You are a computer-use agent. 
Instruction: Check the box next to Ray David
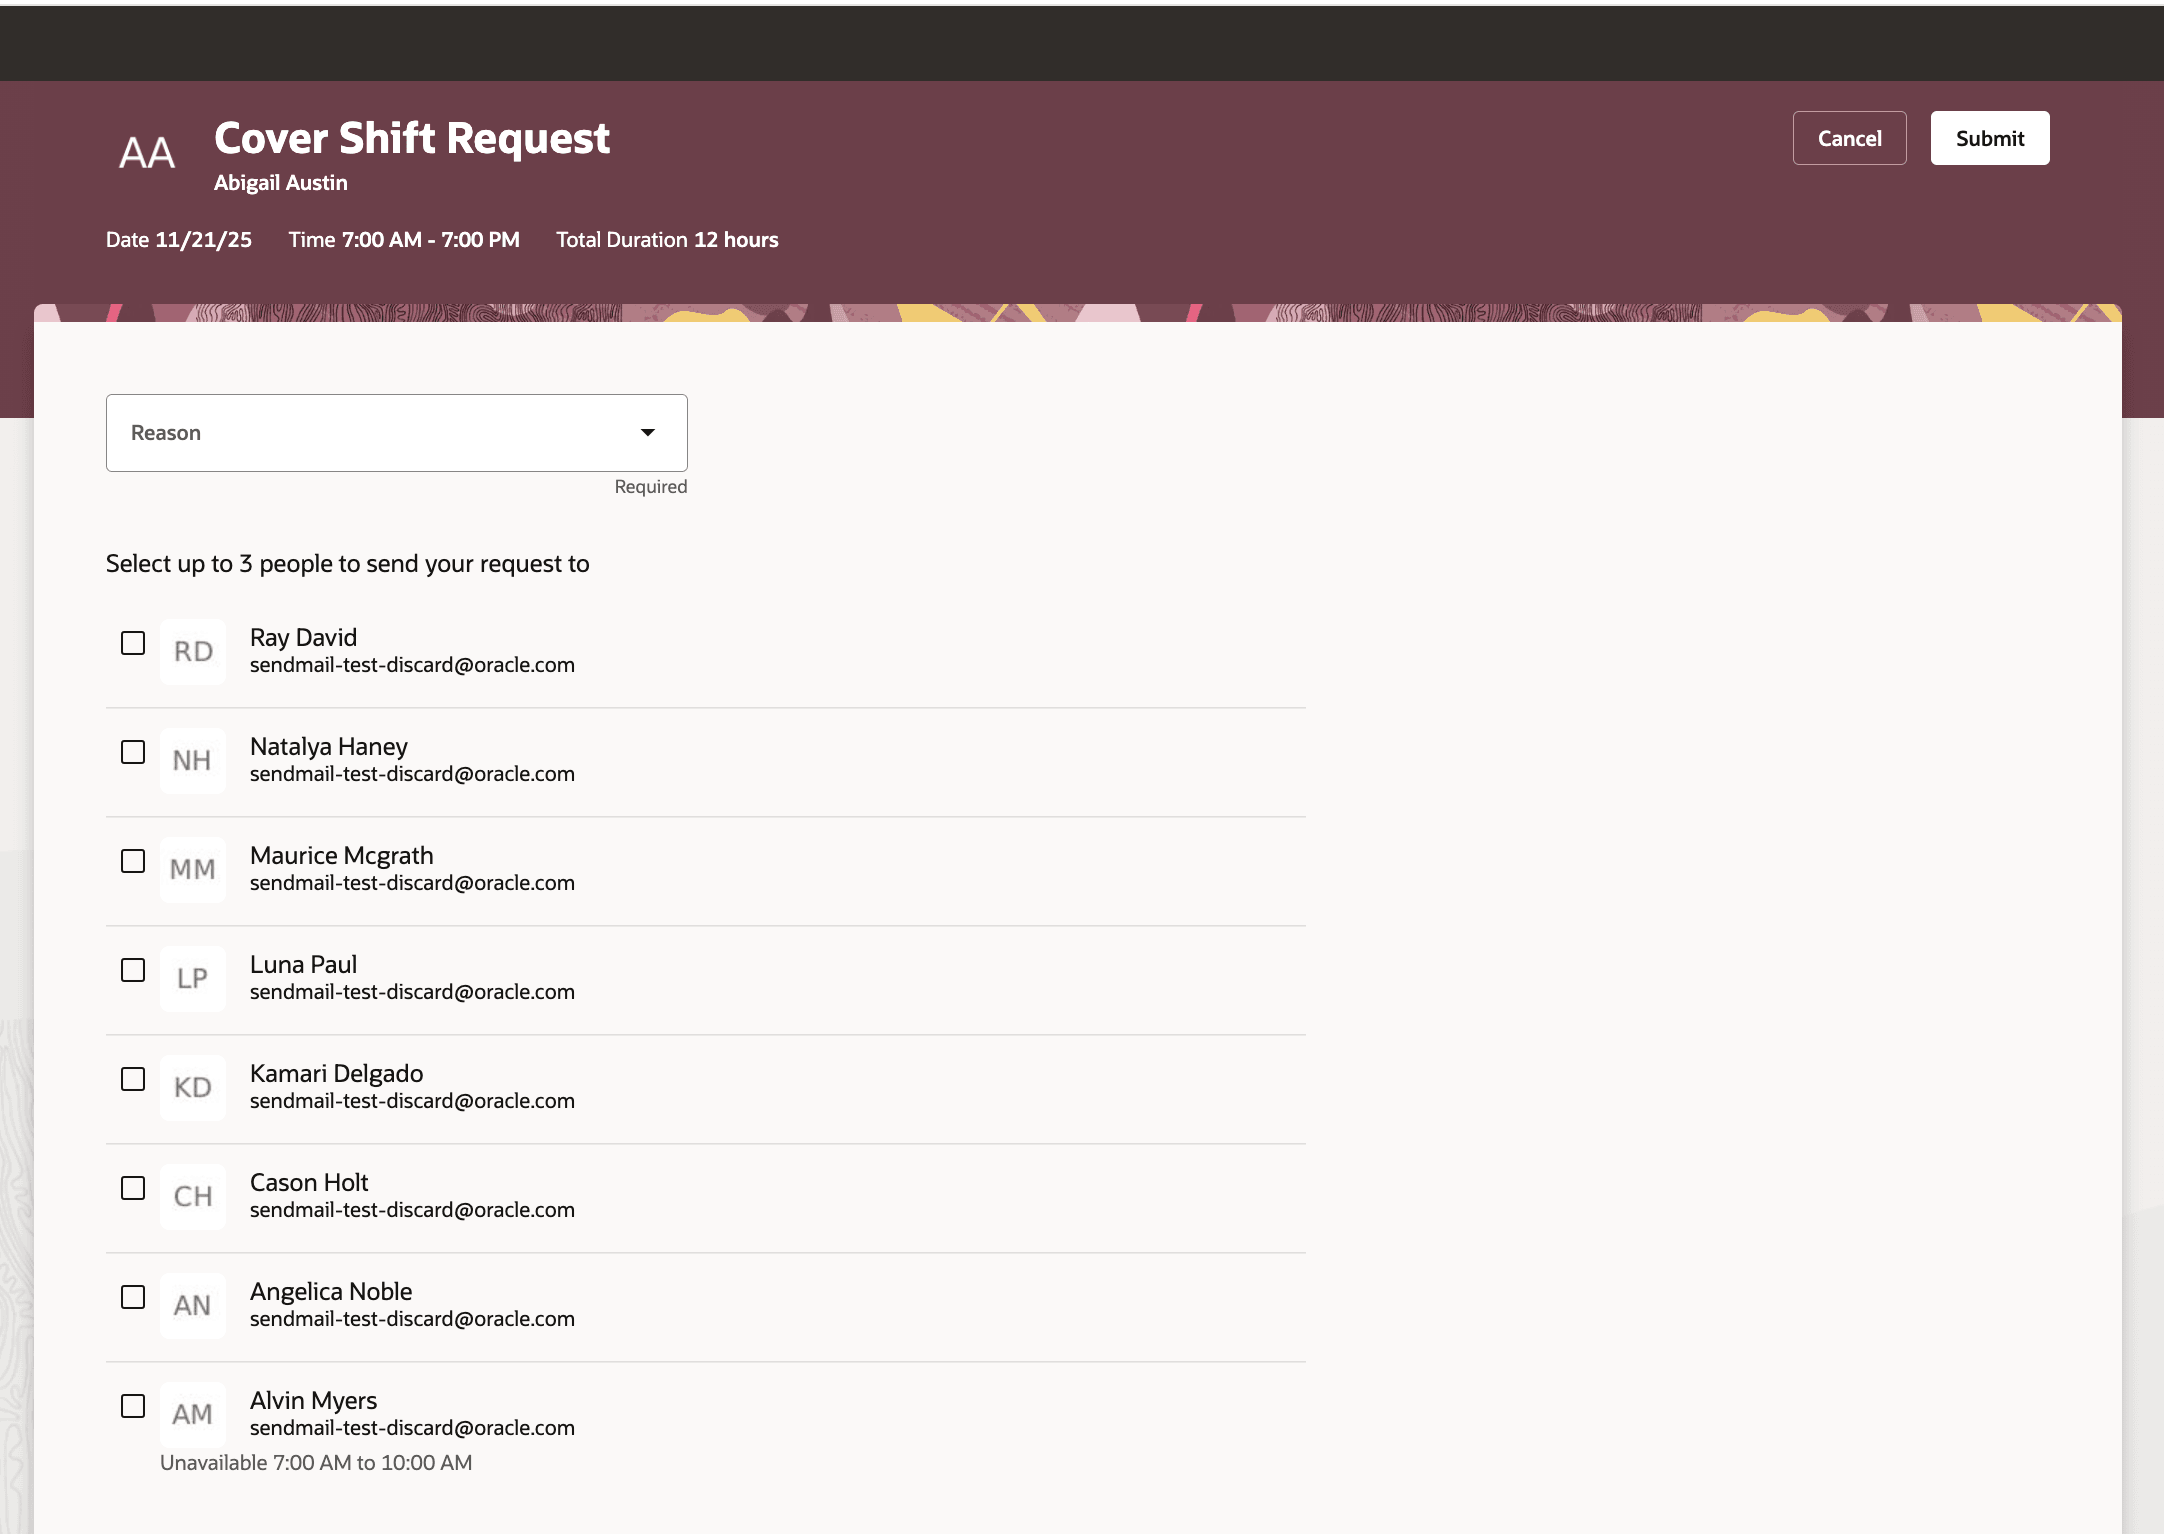(132, 644)
